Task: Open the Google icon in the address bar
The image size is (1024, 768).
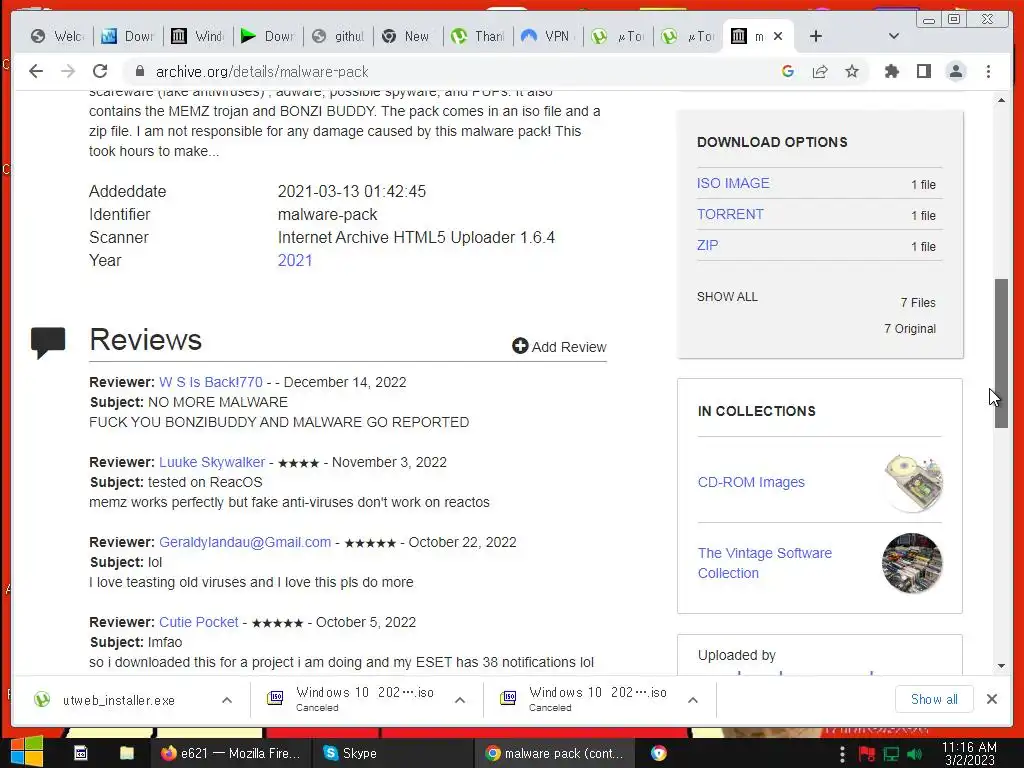Action: [x=788, y=71]
